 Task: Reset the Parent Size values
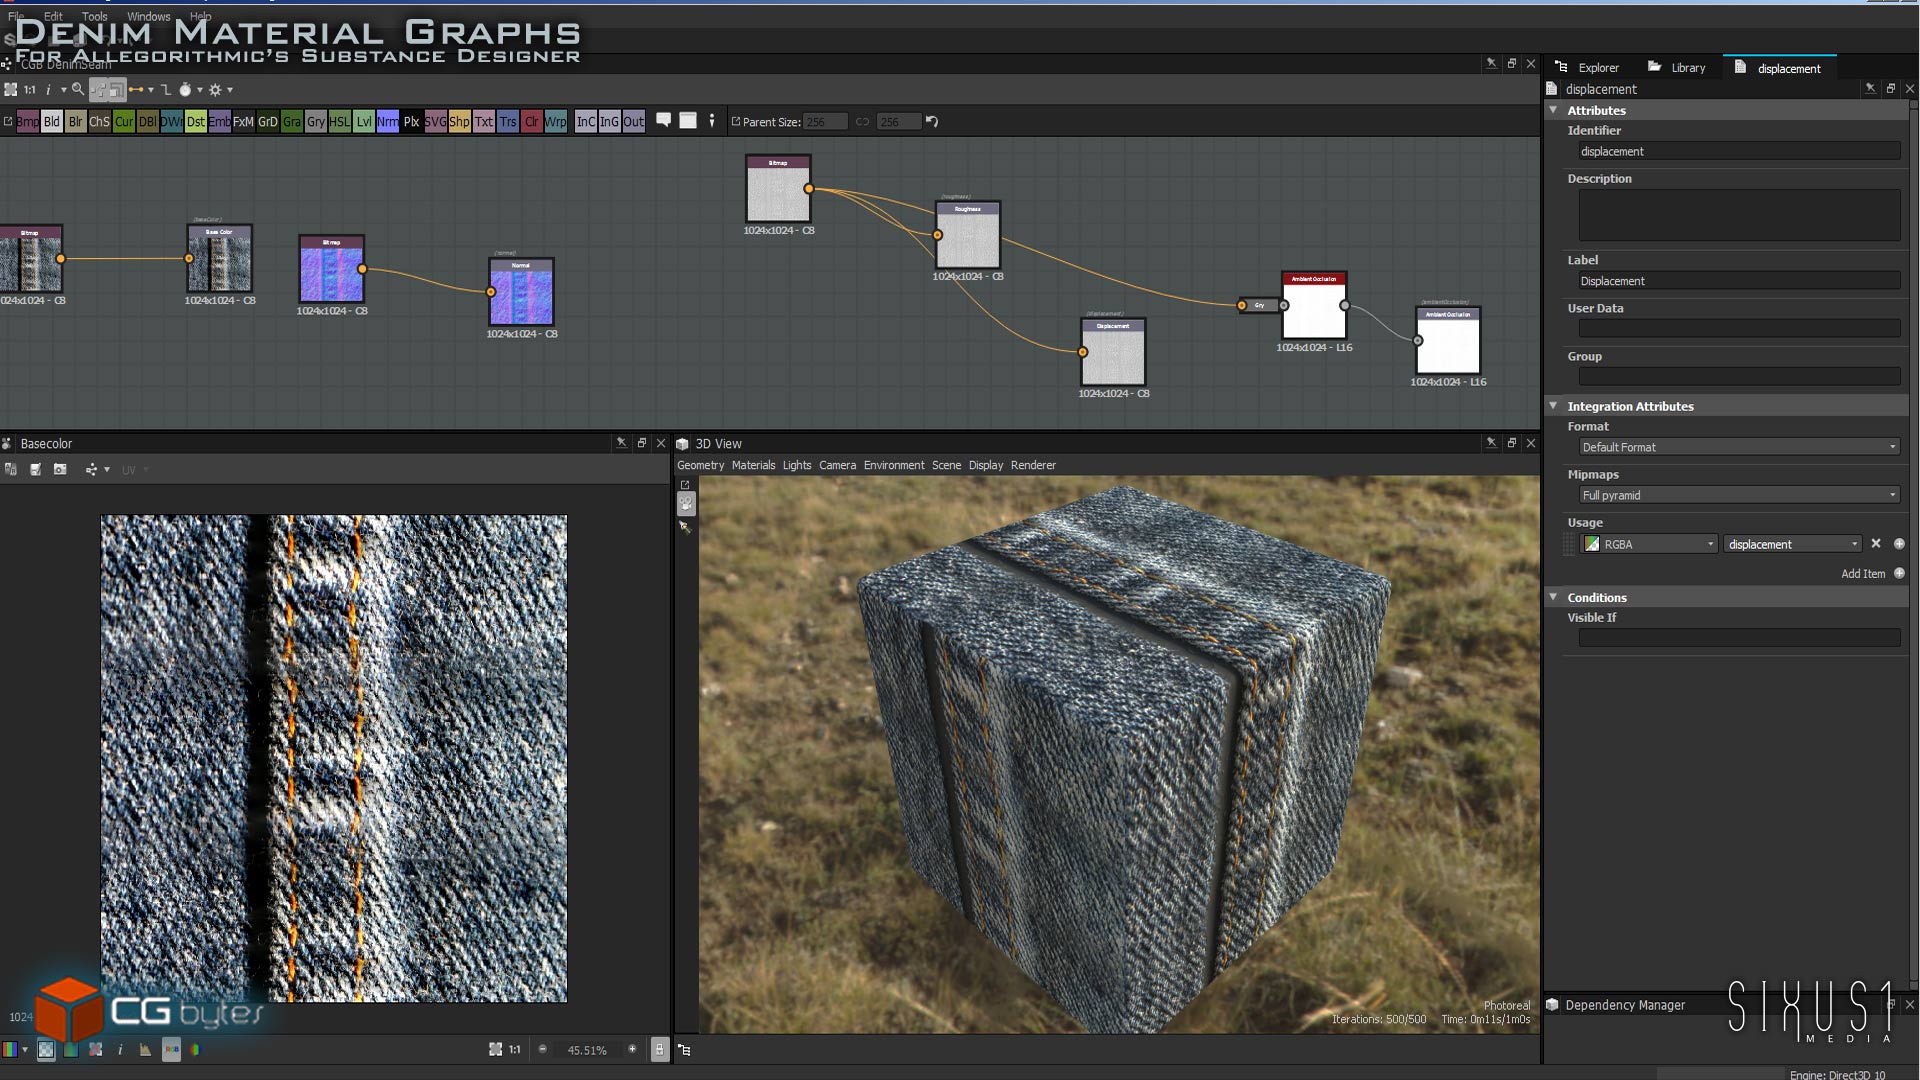pyautogui.click(x=932, y=122)
